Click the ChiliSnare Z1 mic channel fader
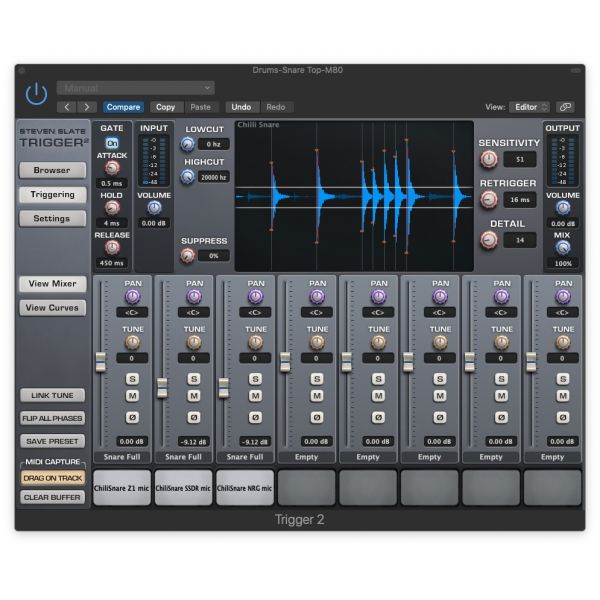The width and height of the screenshot is (600, 600). 101,362
